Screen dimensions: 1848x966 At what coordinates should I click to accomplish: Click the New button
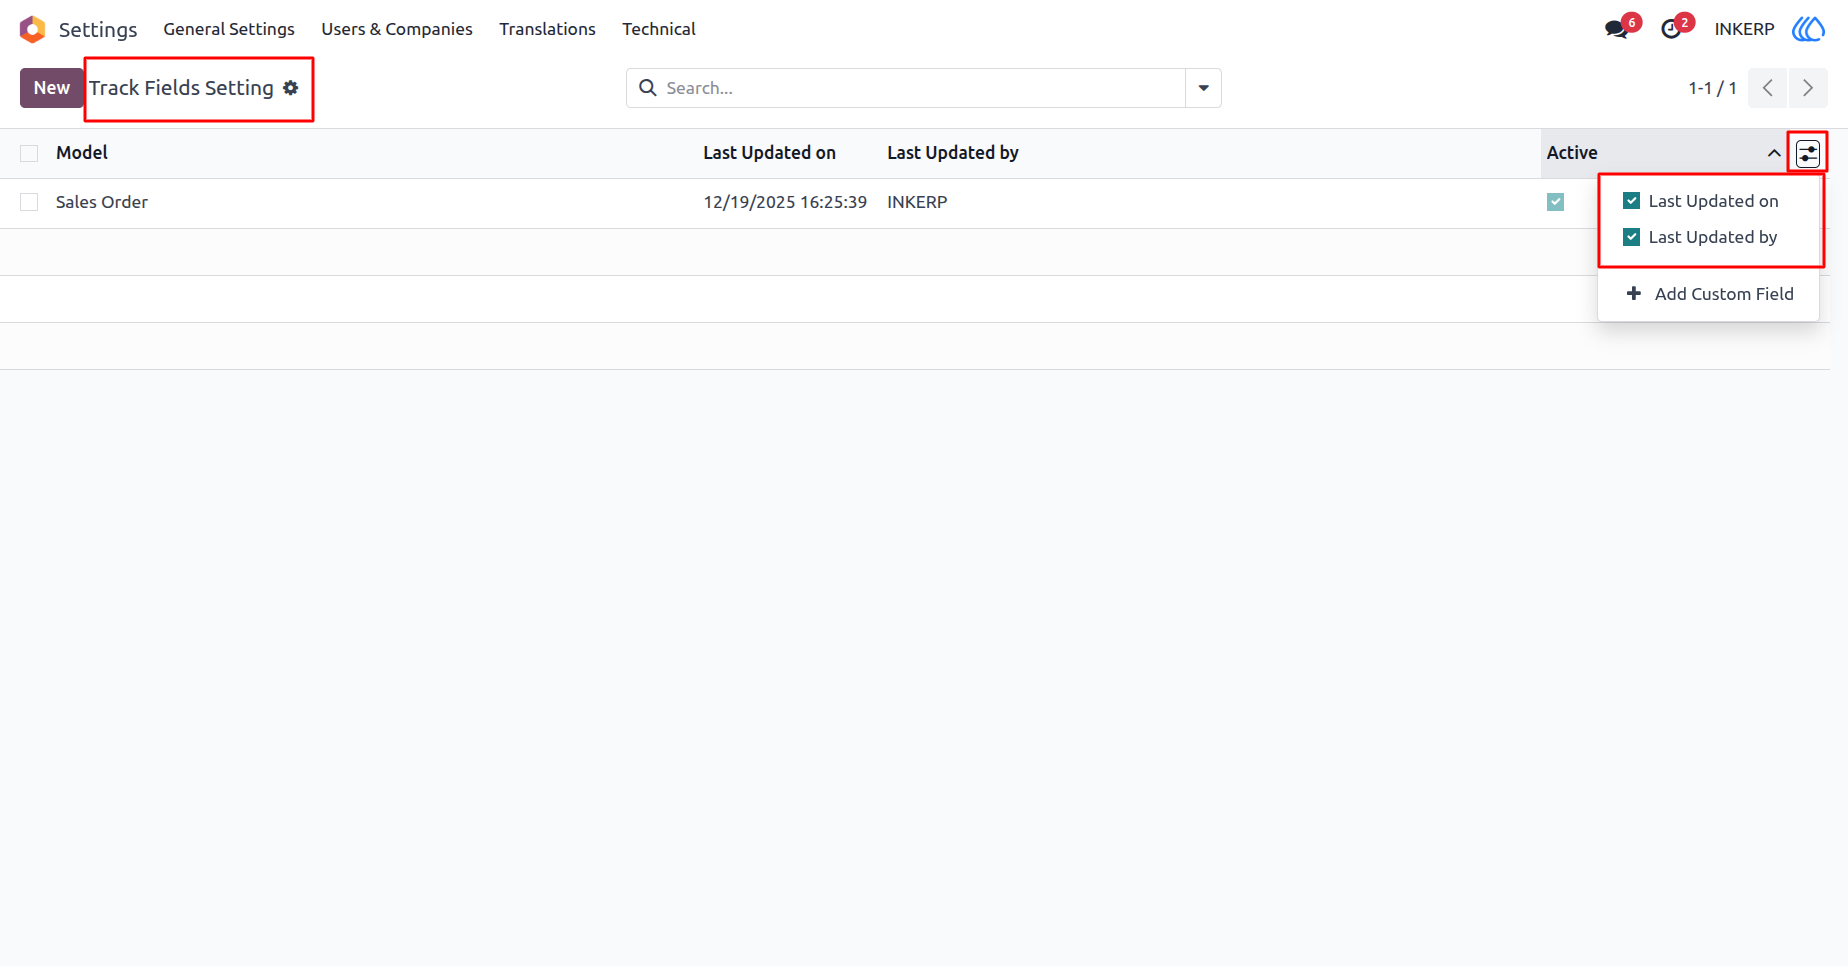pos(52,88)
